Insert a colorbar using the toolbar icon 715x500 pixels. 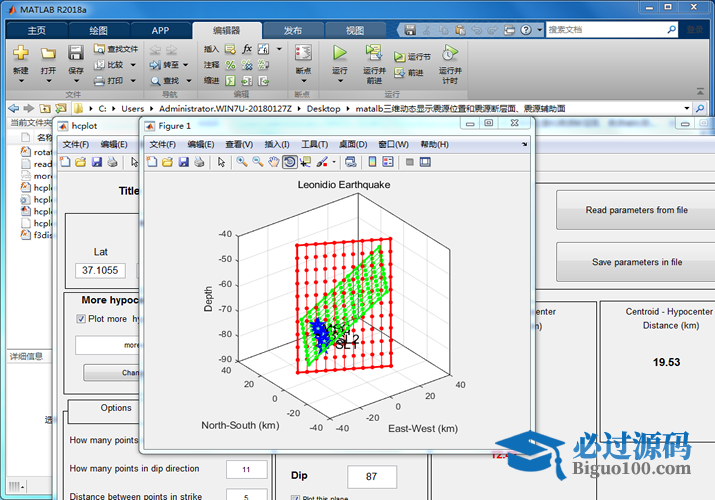[x=373, y=162]
